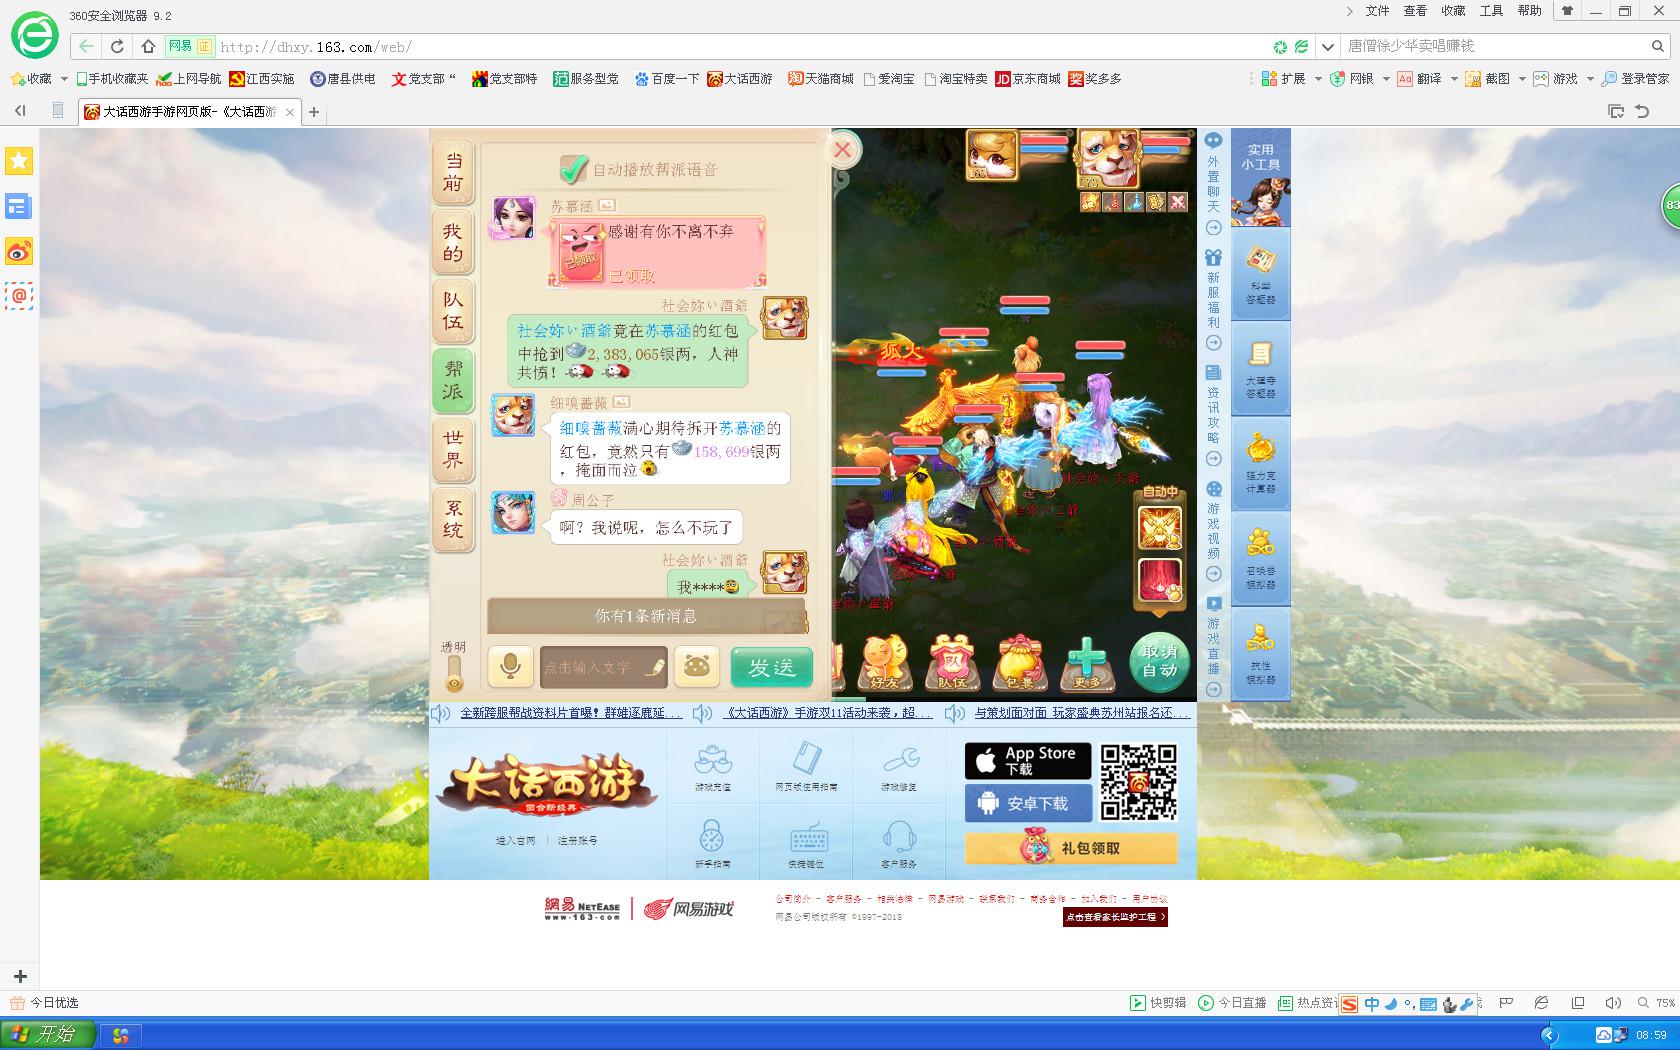Screen dimensions: 1680x1050
Task: Expand 资讯攻略 arrow
Action: point(1214,459)
